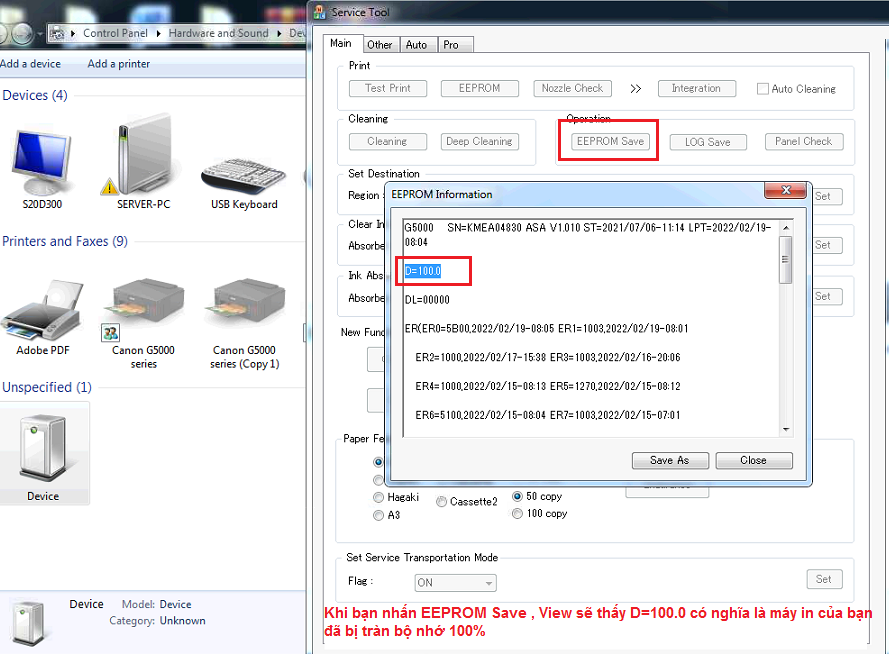889x654 pixels.
Task: Select the USB Keyboard device icon
Action: pos(244,174)
